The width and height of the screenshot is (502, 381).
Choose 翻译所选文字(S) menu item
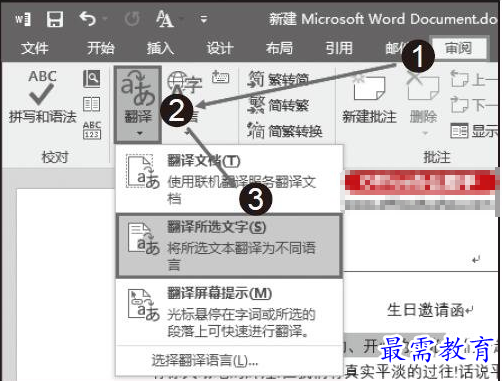pyautogui.click(x=229, y=246)
